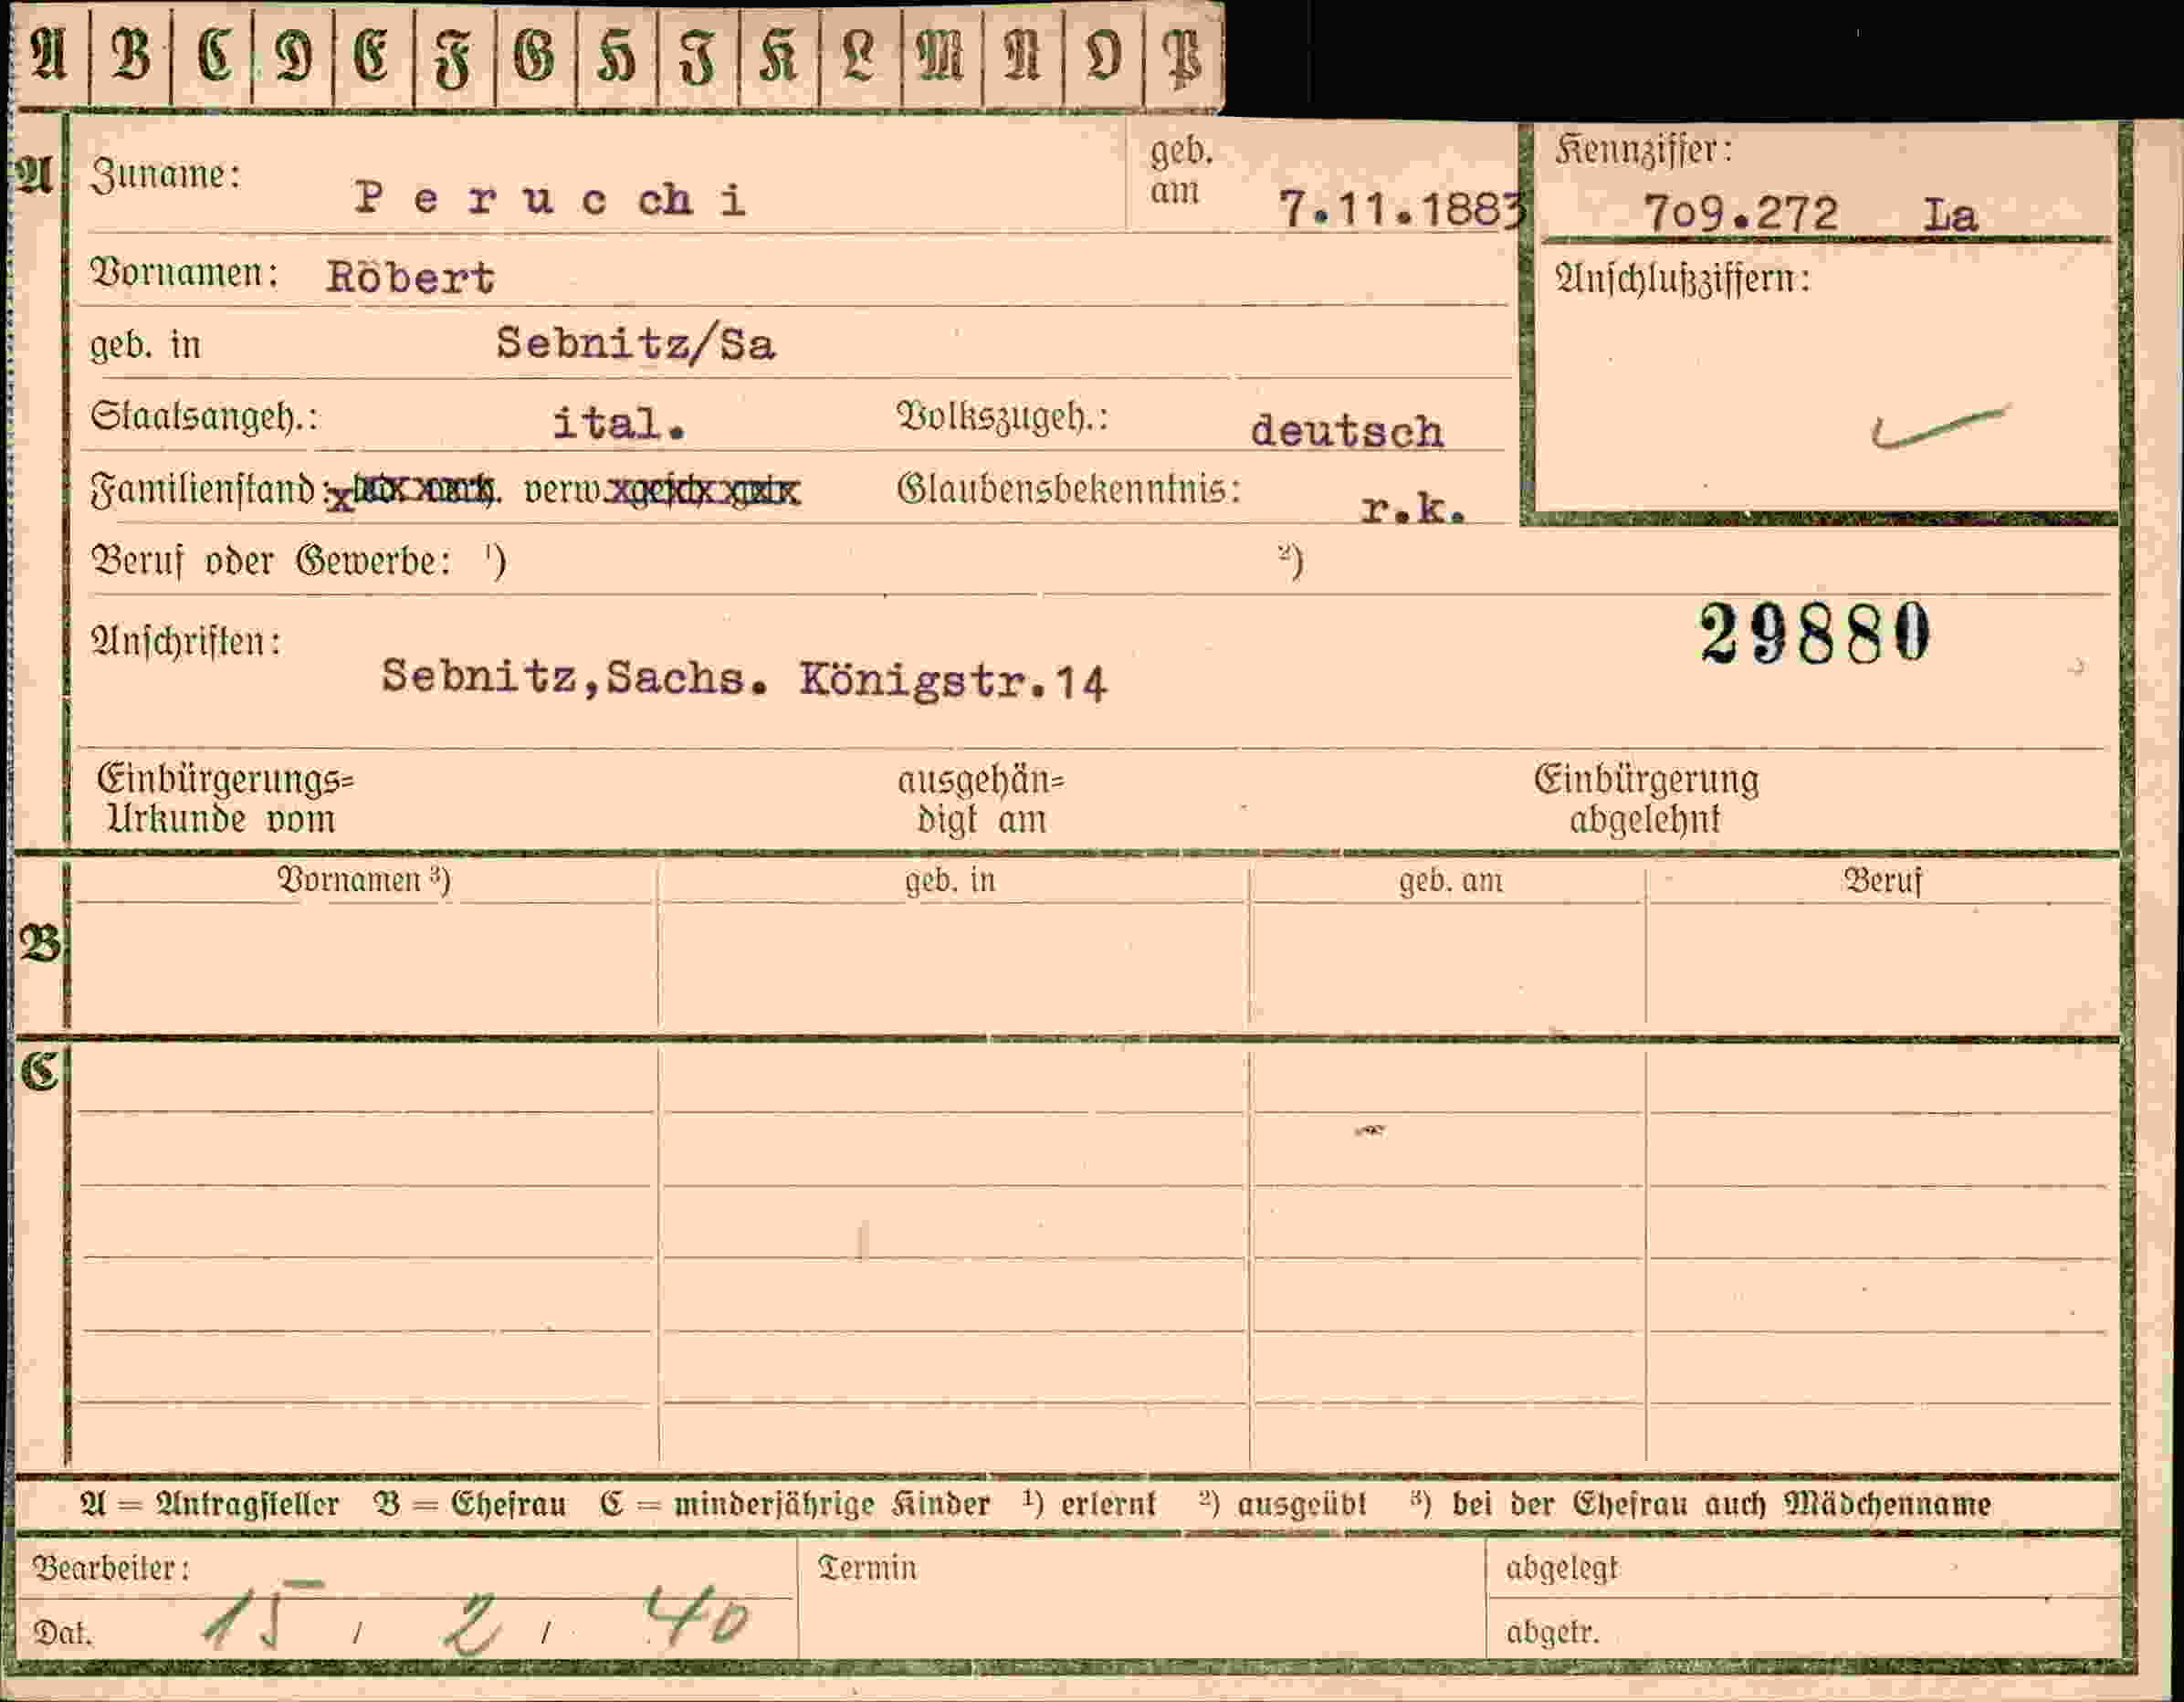The width and height of the screenshot is (2184, 1702).
Task: Click the nationality value 'ital.'
Action: pyautogui.click(x=620, y=423)
